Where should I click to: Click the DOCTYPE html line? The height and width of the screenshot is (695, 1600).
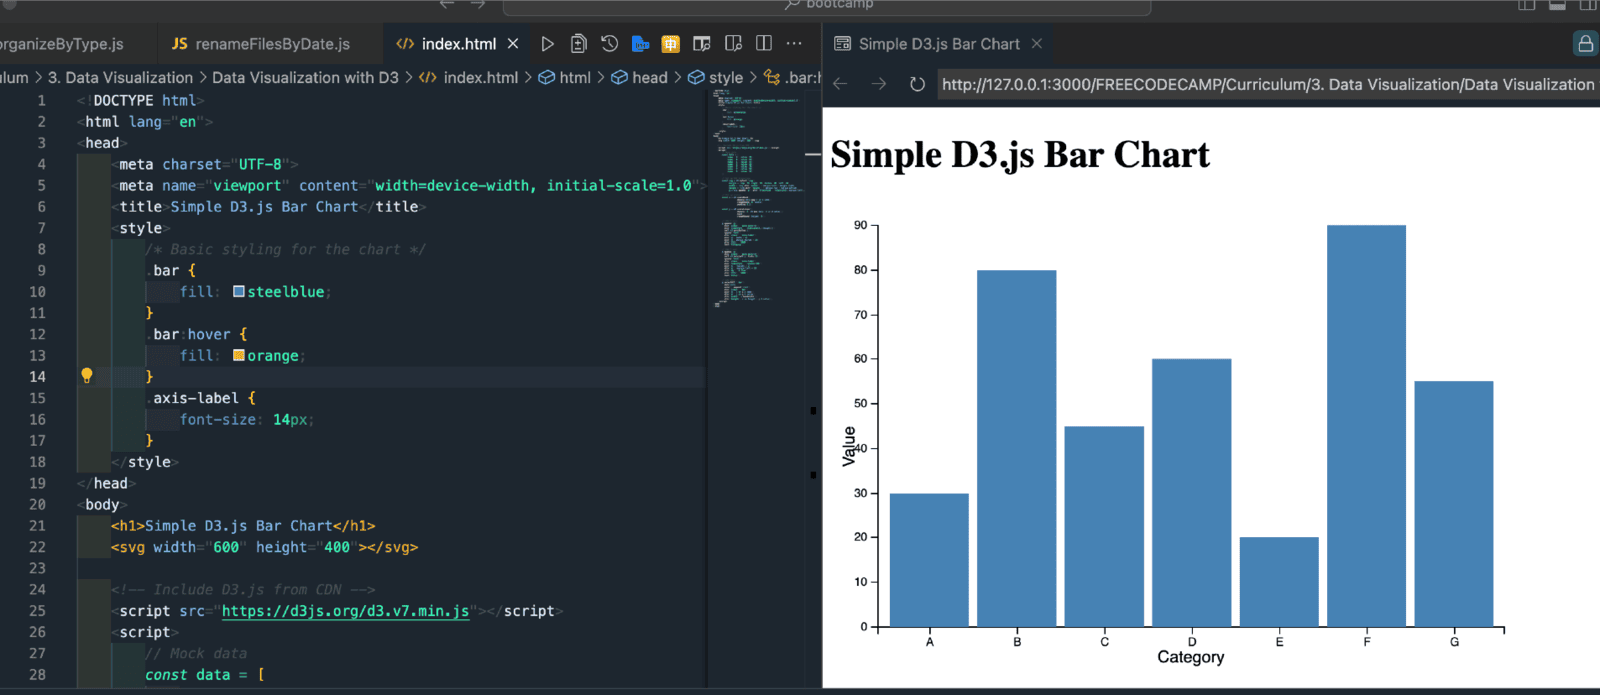[x=141, y=100]
